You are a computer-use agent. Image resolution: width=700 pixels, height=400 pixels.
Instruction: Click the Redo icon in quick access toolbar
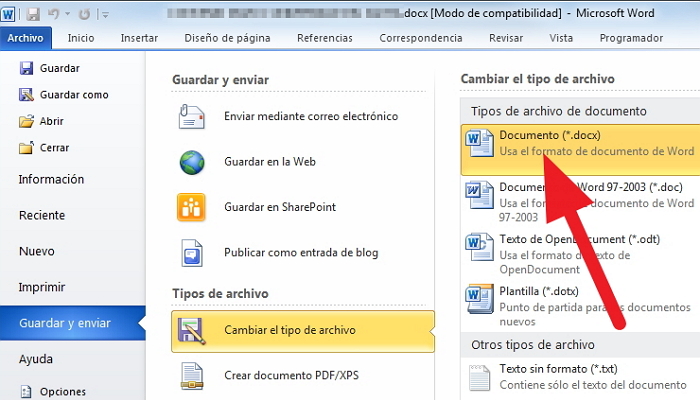(x=84, y=14)
